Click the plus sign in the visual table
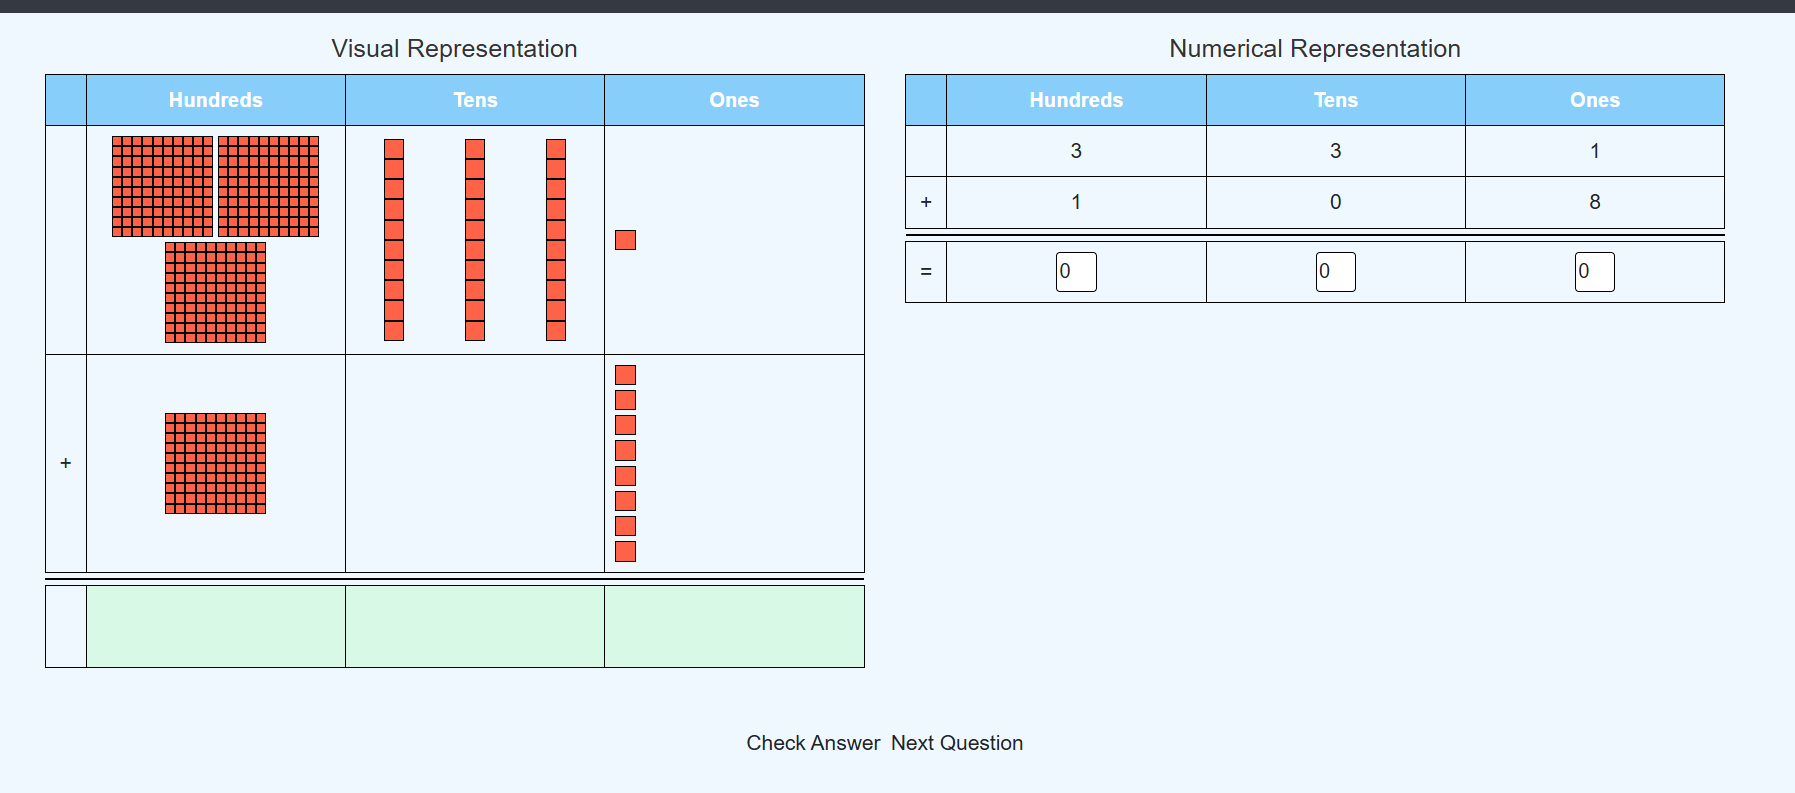This screenshot has width=1795, height=793. click(x=65, y=463)
